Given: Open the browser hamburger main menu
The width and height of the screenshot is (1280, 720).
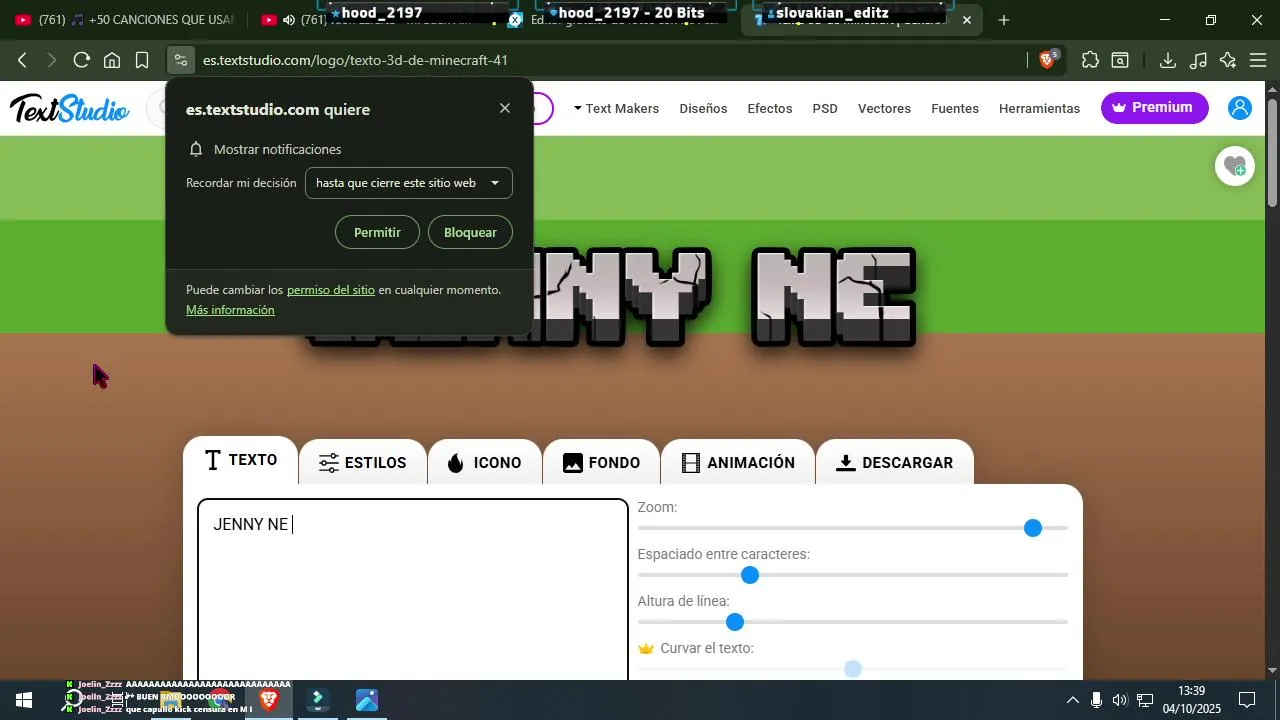Looking at the screenshot, I should pyautogui.click(x=1258, y=60).
